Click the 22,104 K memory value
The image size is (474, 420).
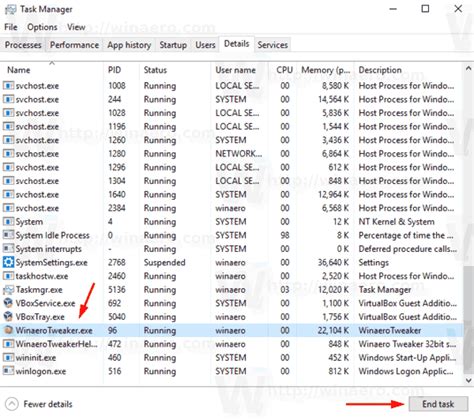[x=333, y=330]
